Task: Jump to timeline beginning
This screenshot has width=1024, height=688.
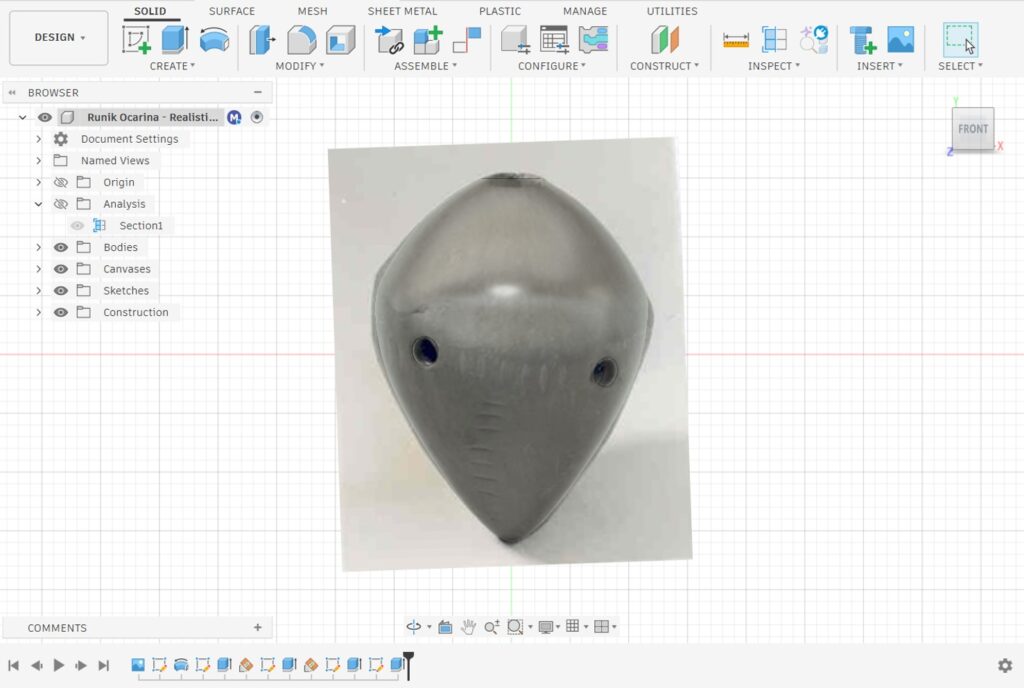Action: pyautogui.click(x=13, y=665)
